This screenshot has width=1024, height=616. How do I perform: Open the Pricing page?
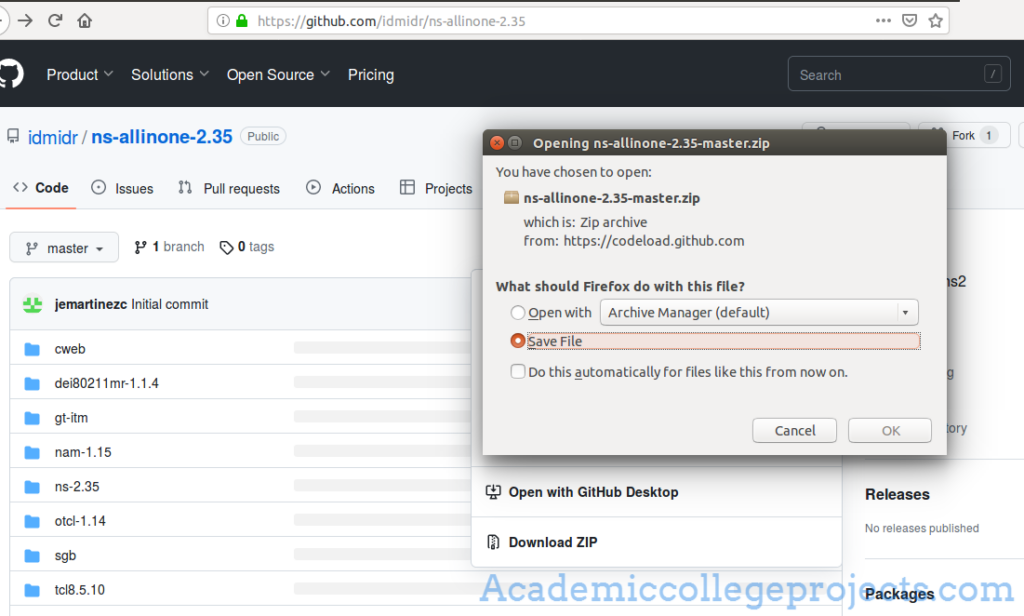point(371,74)
